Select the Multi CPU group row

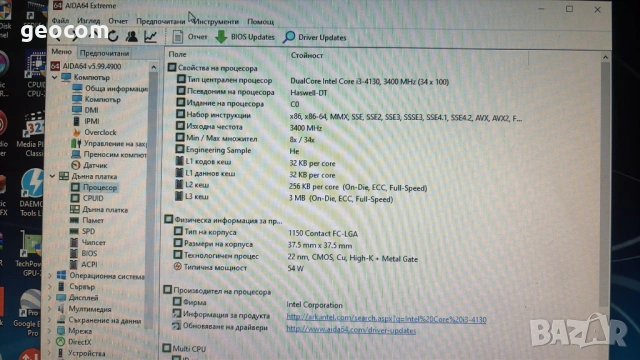pos(184,349)
